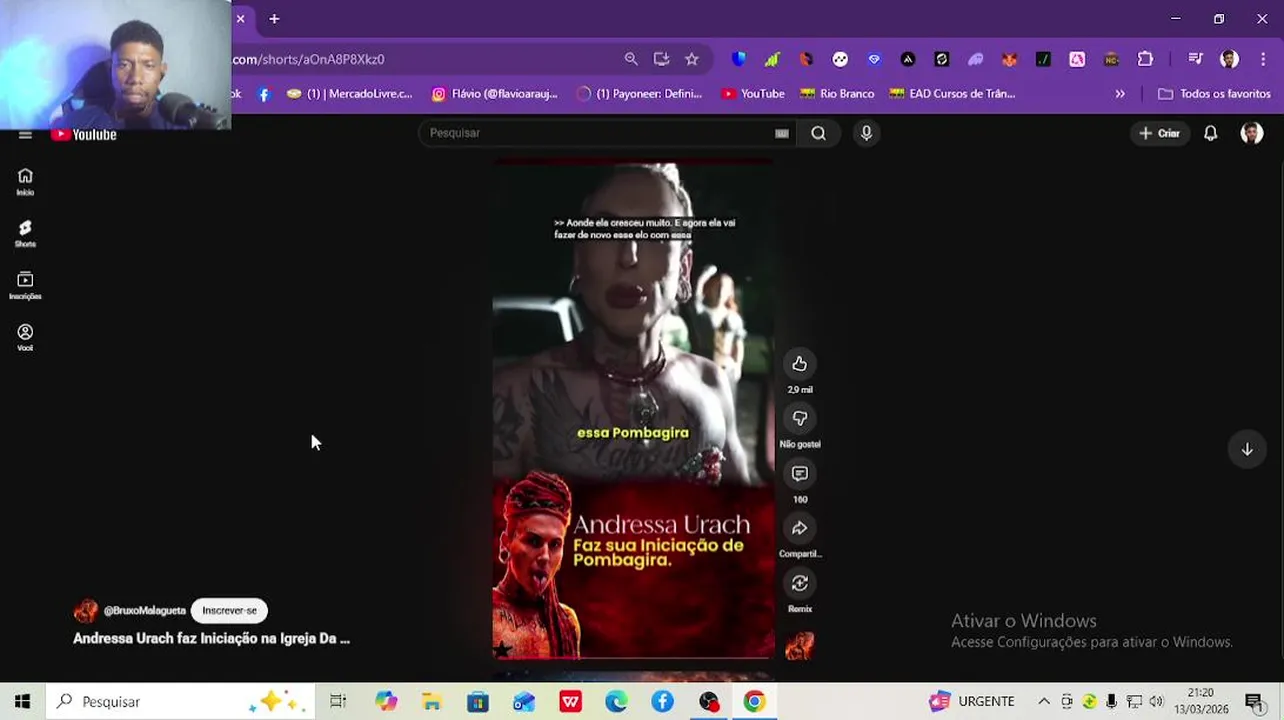Open the Flávio Instagram bookmark
Viewport: 1284px width, 720px height.
[x=494, y=94]
